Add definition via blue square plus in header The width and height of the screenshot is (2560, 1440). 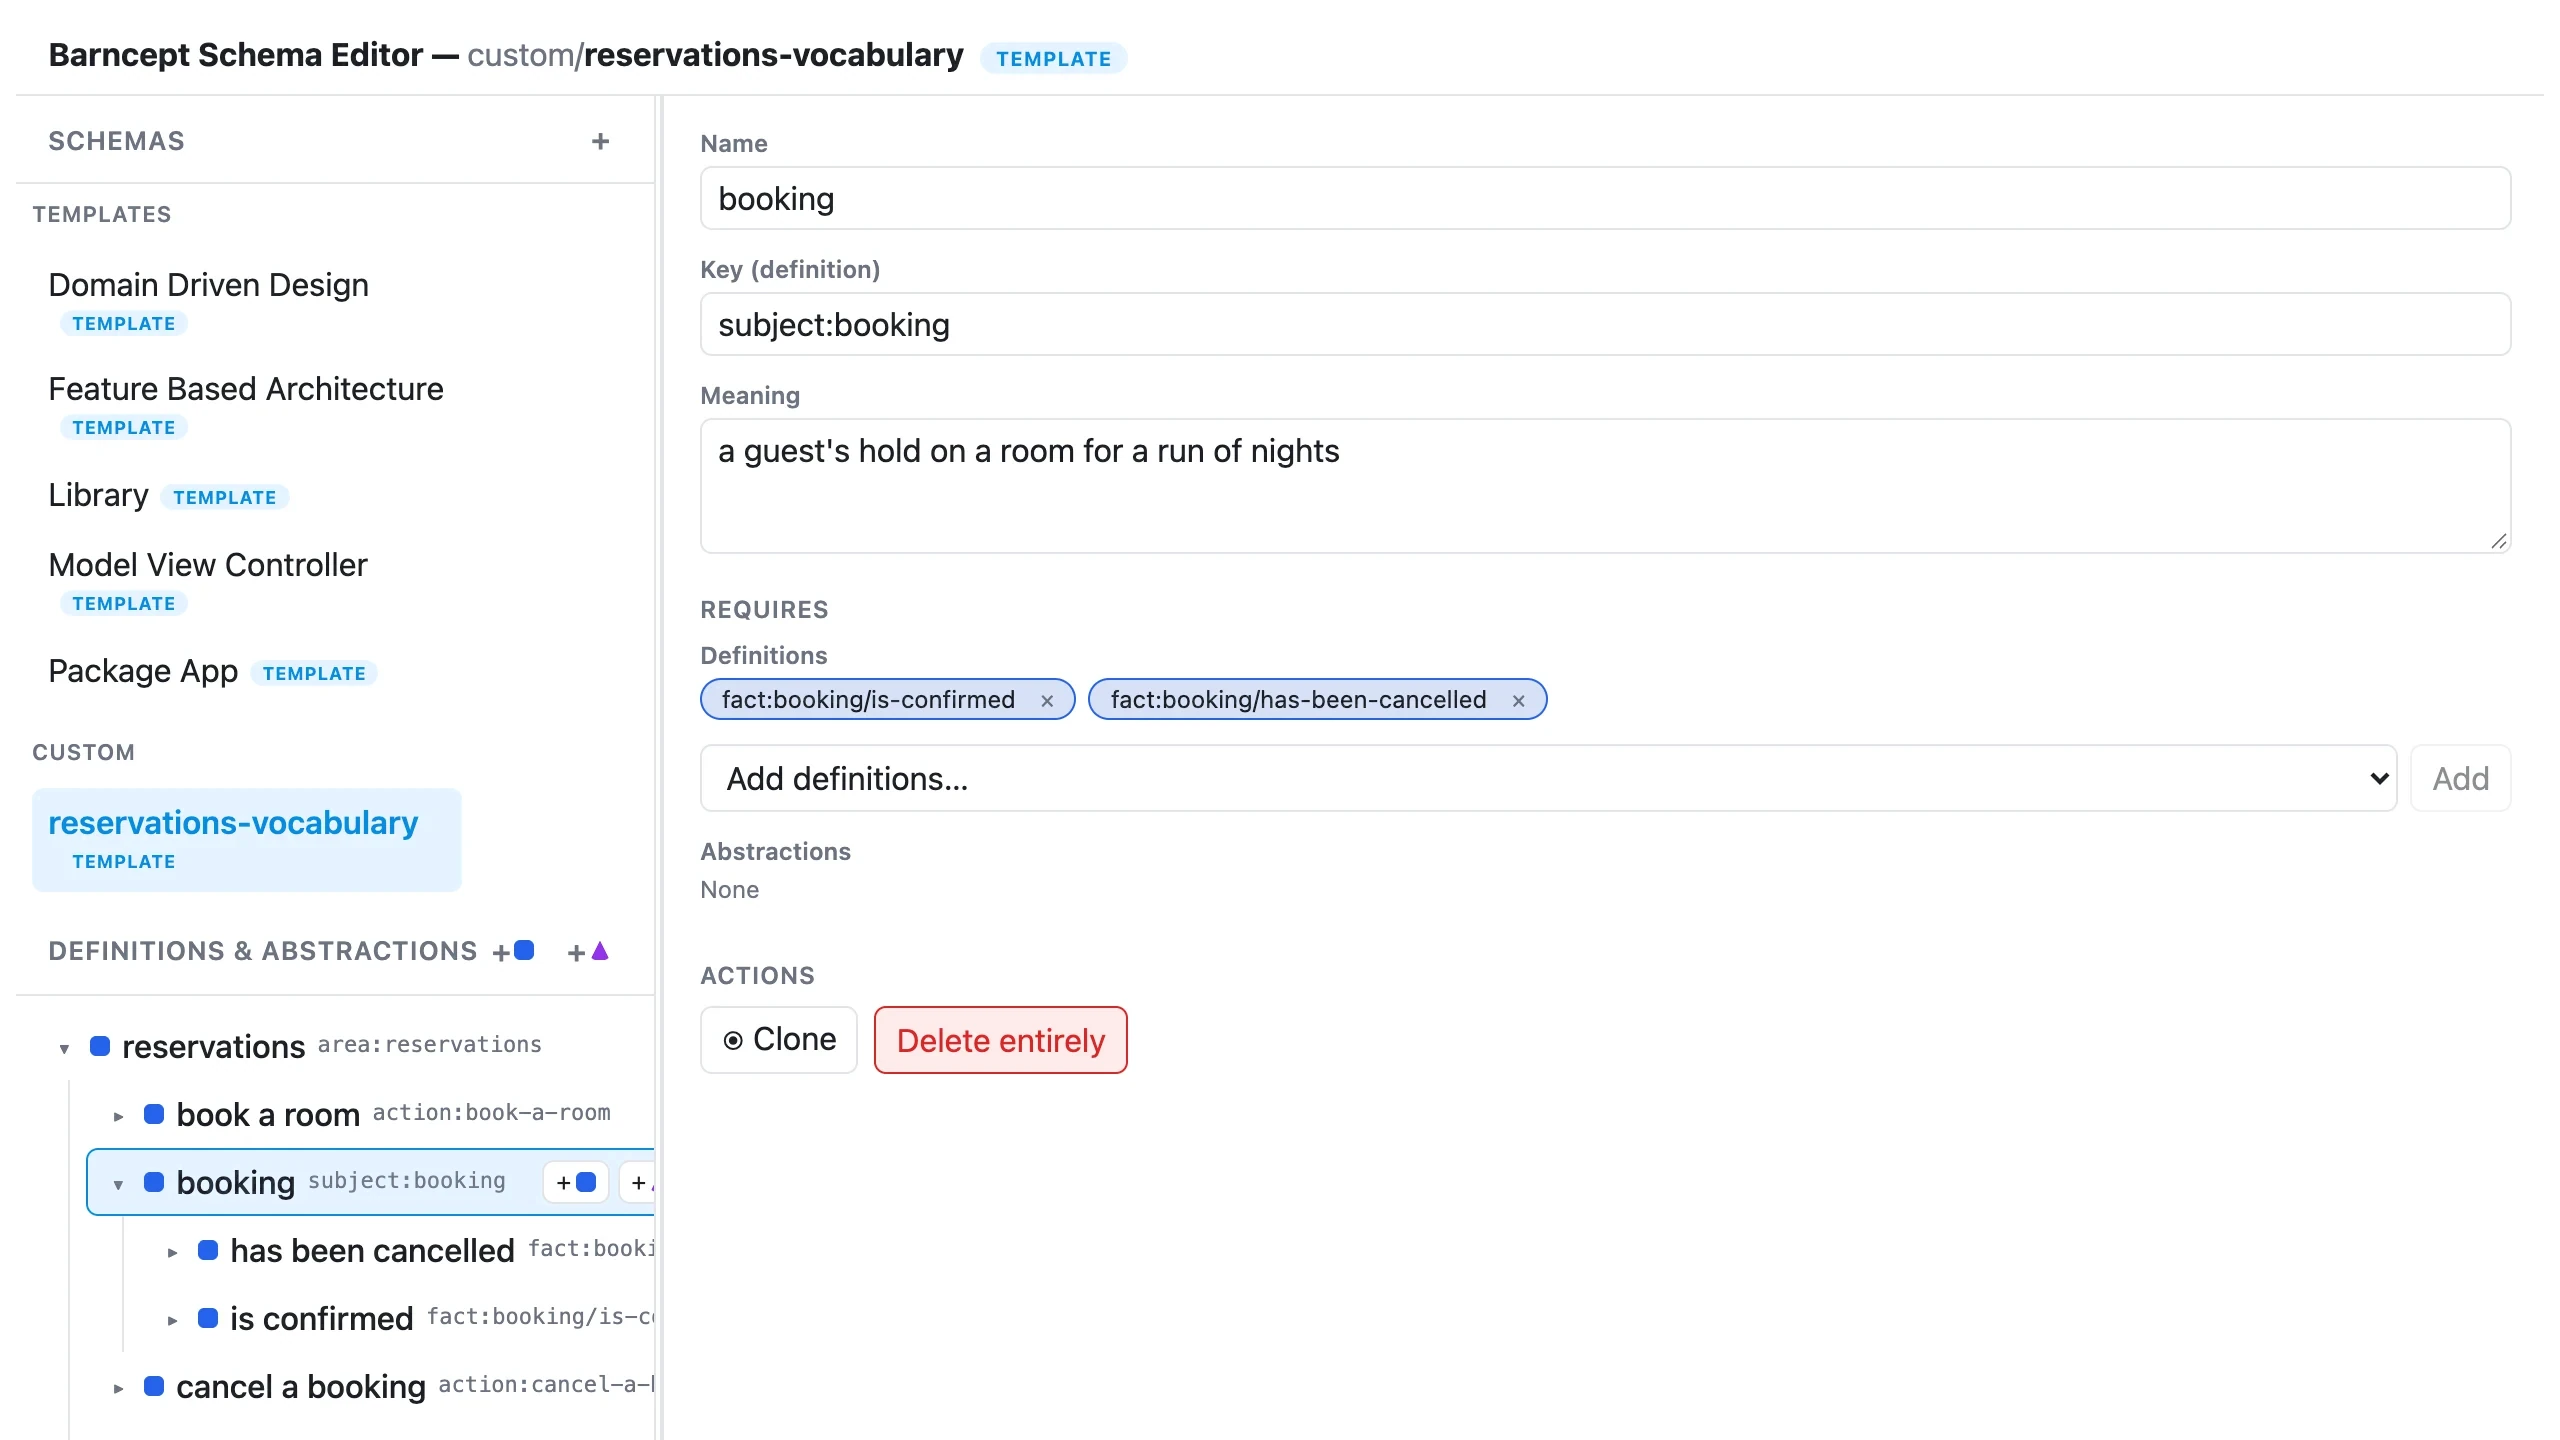[514, 951]
